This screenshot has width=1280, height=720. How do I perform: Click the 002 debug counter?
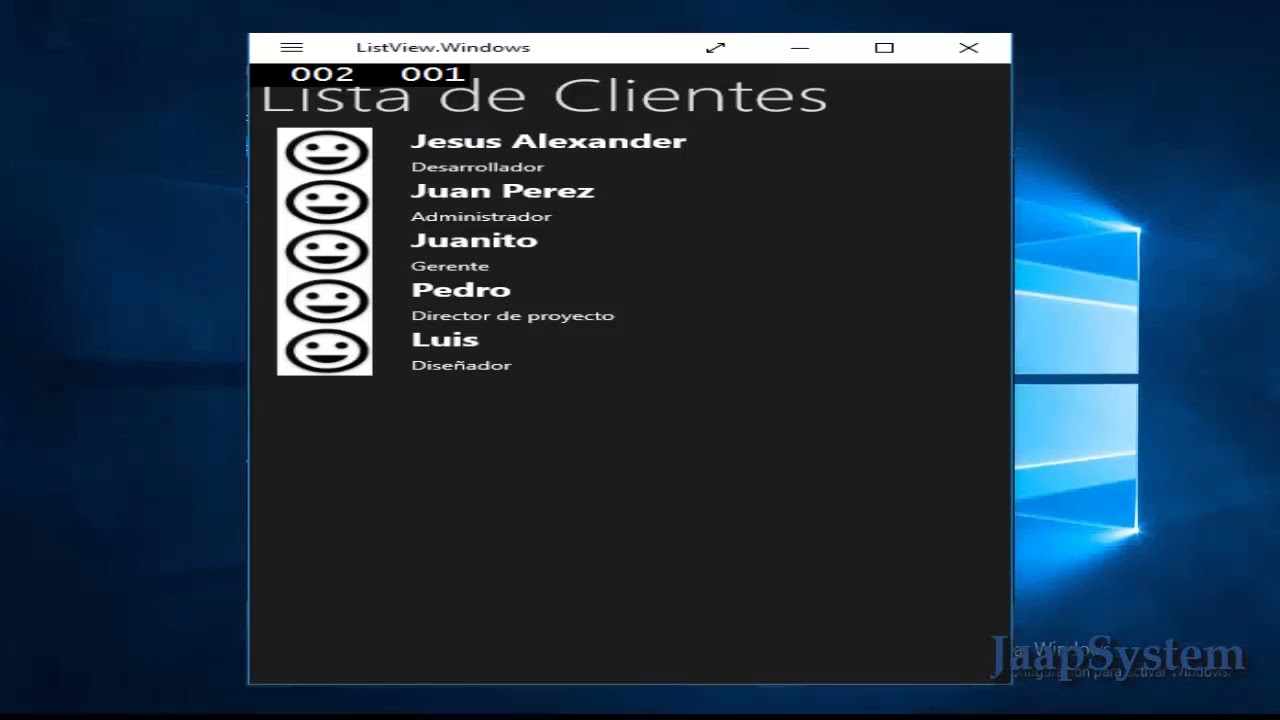[x=322, y=74]
